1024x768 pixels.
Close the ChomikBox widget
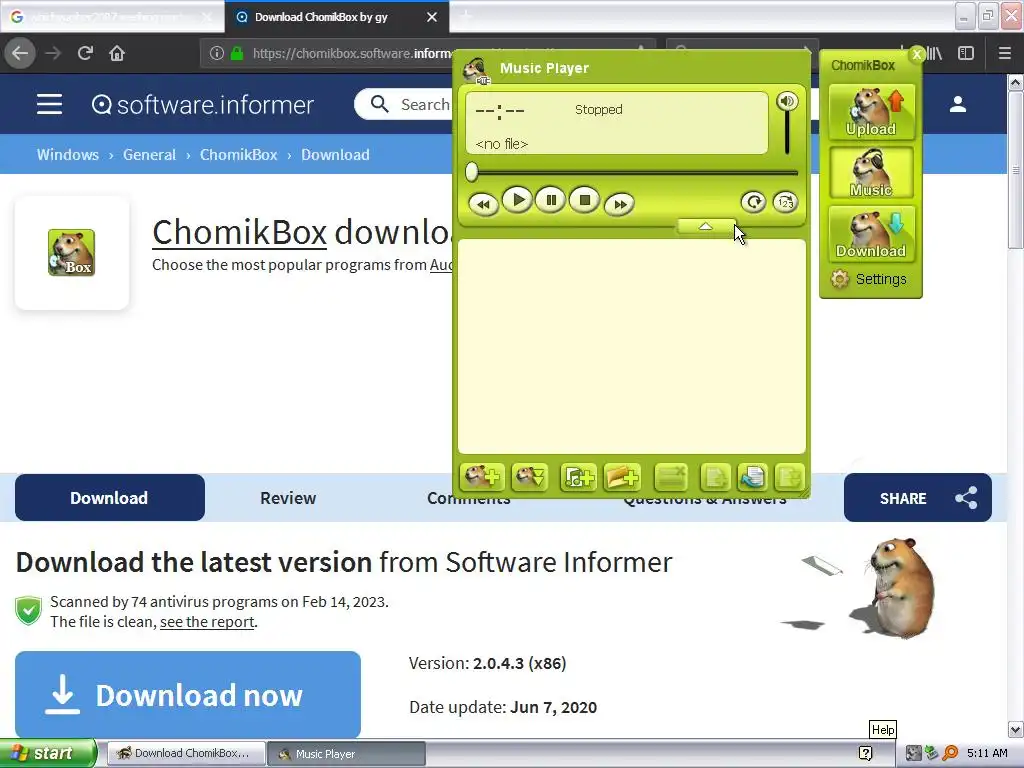click(x=917, y=55)
